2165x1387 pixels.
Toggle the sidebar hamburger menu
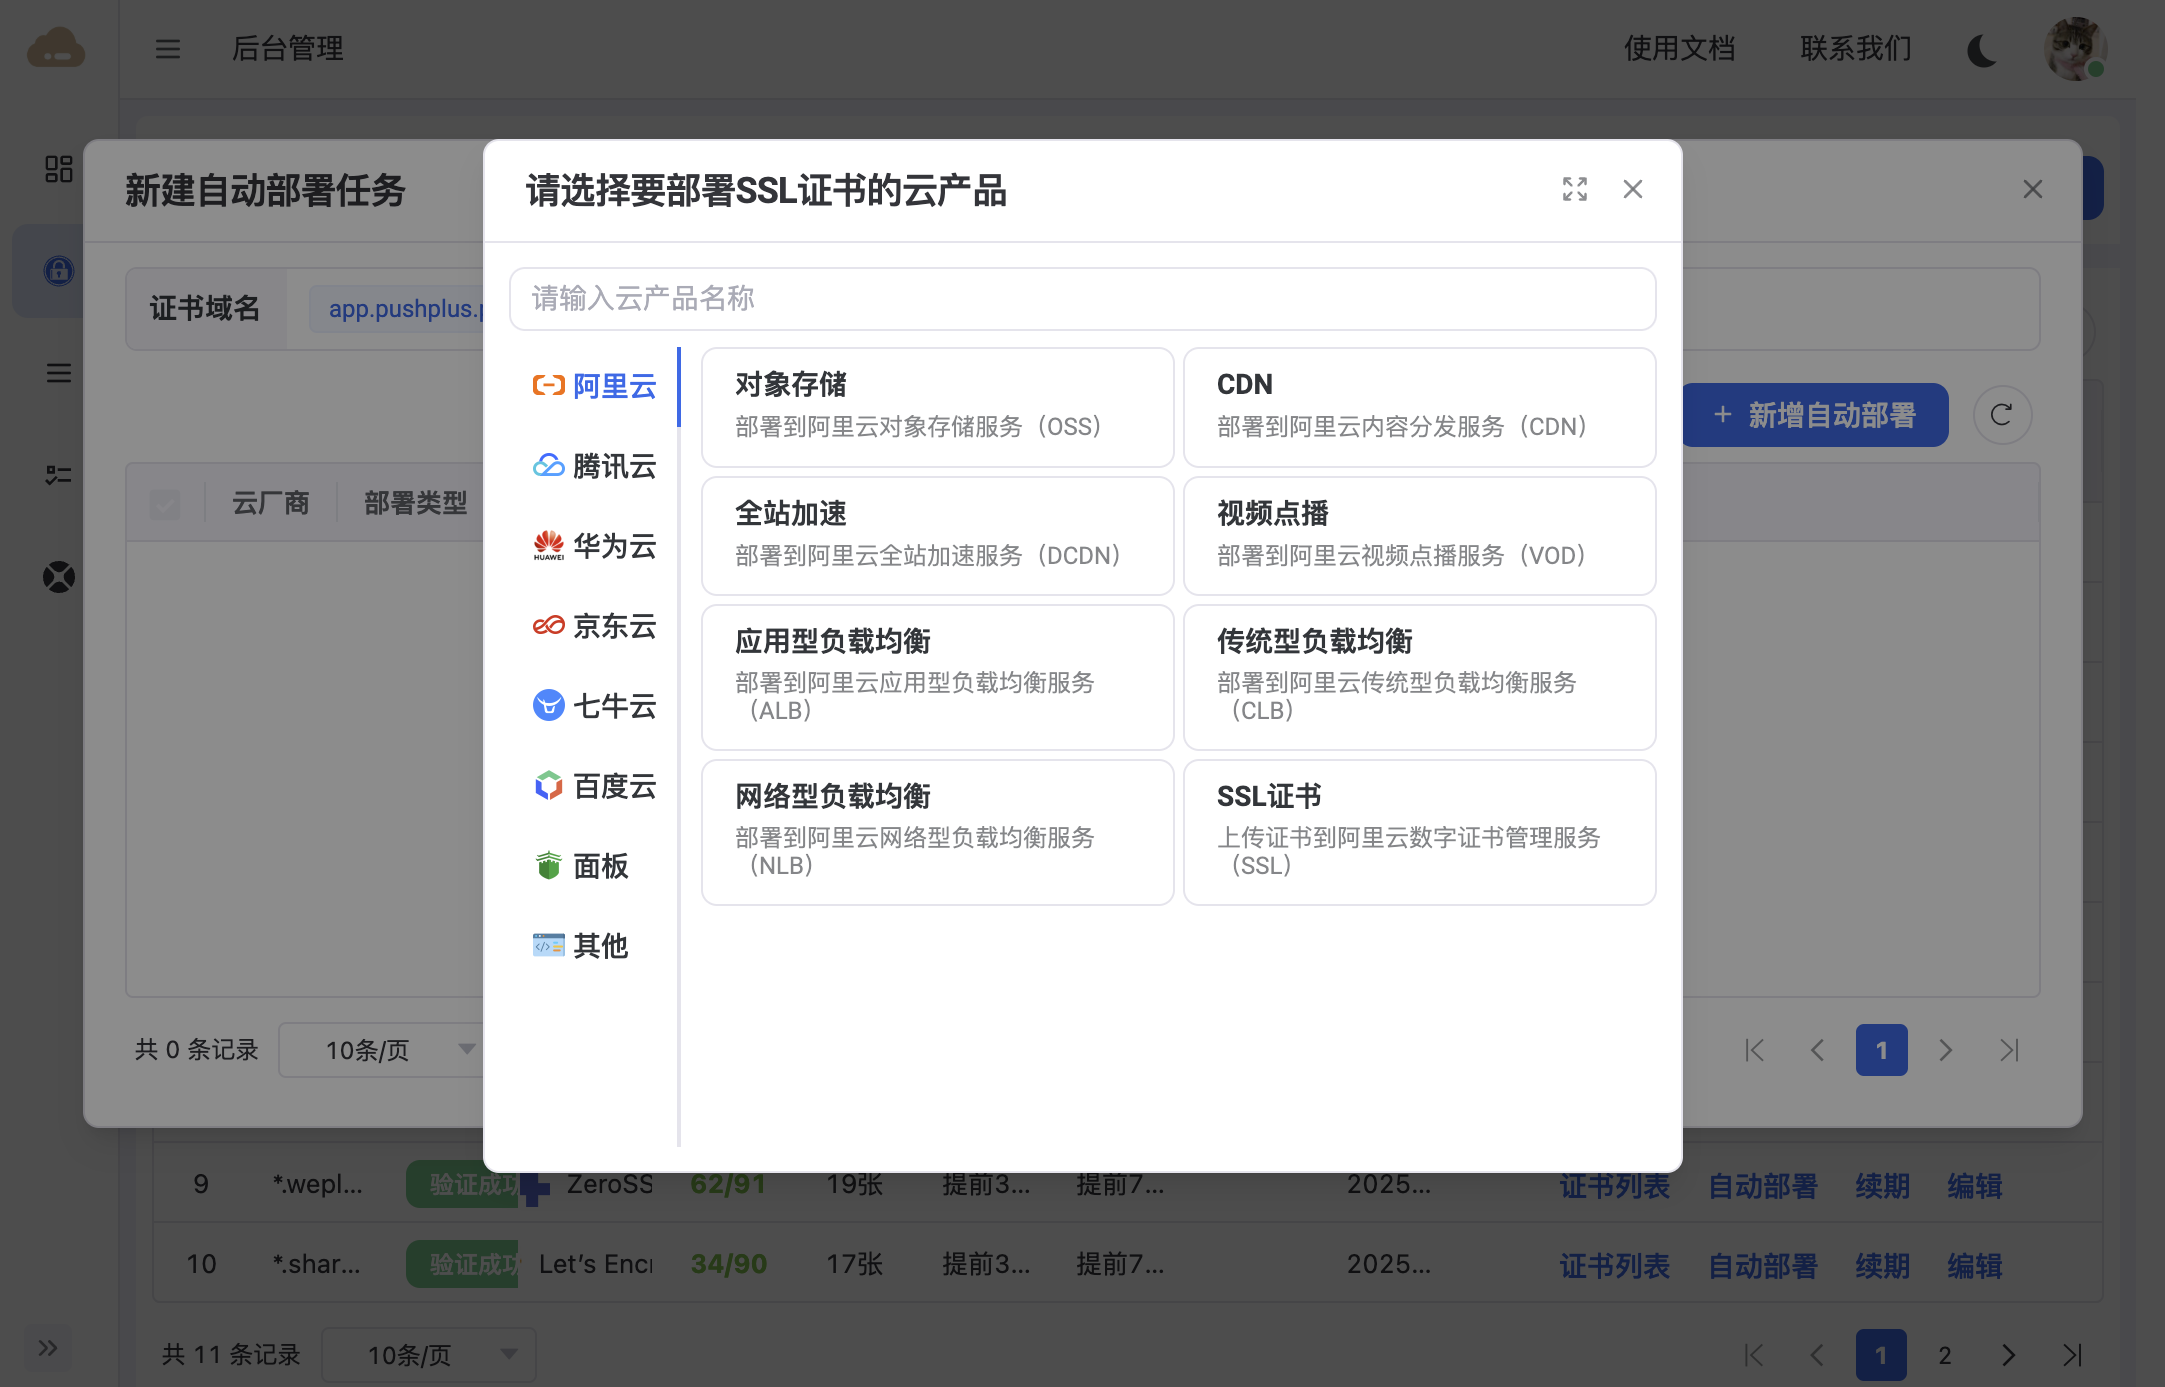(x=168, y=48)
